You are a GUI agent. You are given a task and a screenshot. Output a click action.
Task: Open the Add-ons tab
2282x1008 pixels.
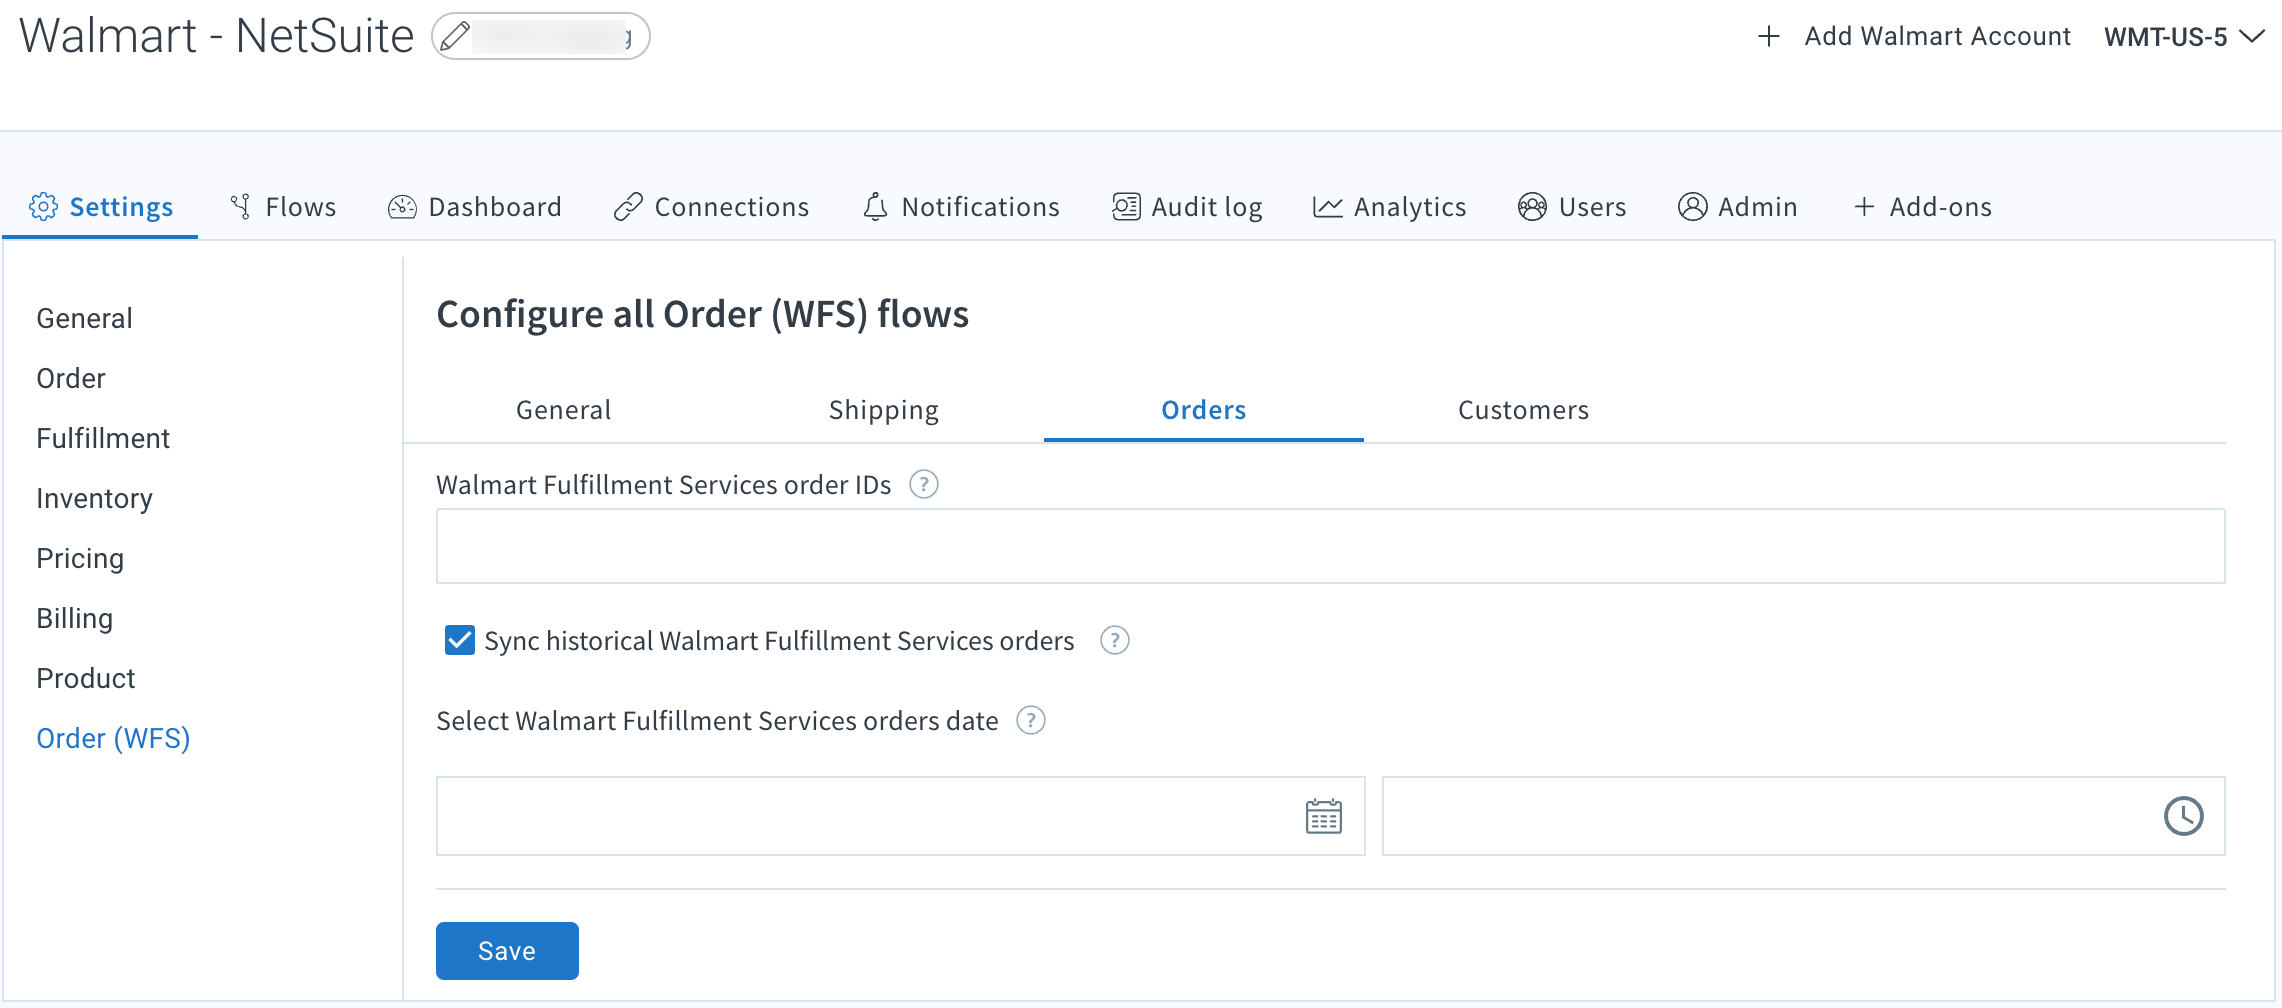tap(1922, 206)
